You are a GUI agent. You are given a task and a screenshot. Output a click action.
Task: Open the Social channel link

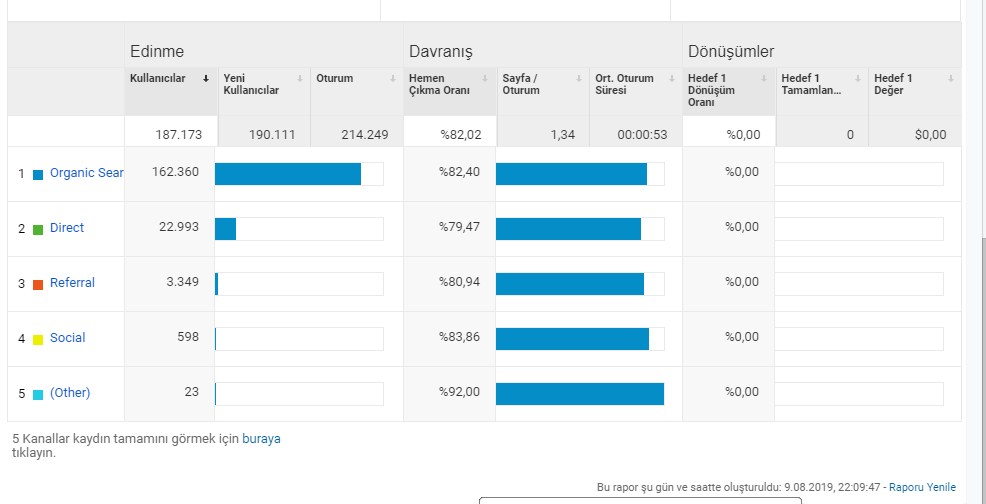[x=67, y=338]
